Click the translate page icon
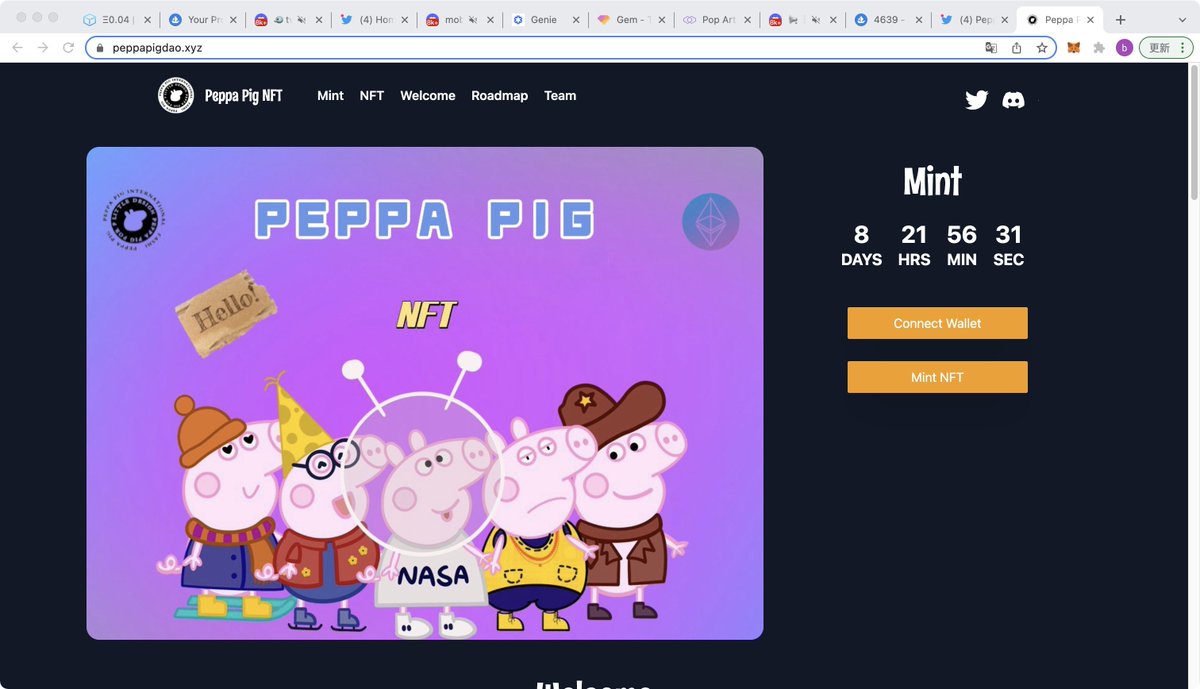 991,47
